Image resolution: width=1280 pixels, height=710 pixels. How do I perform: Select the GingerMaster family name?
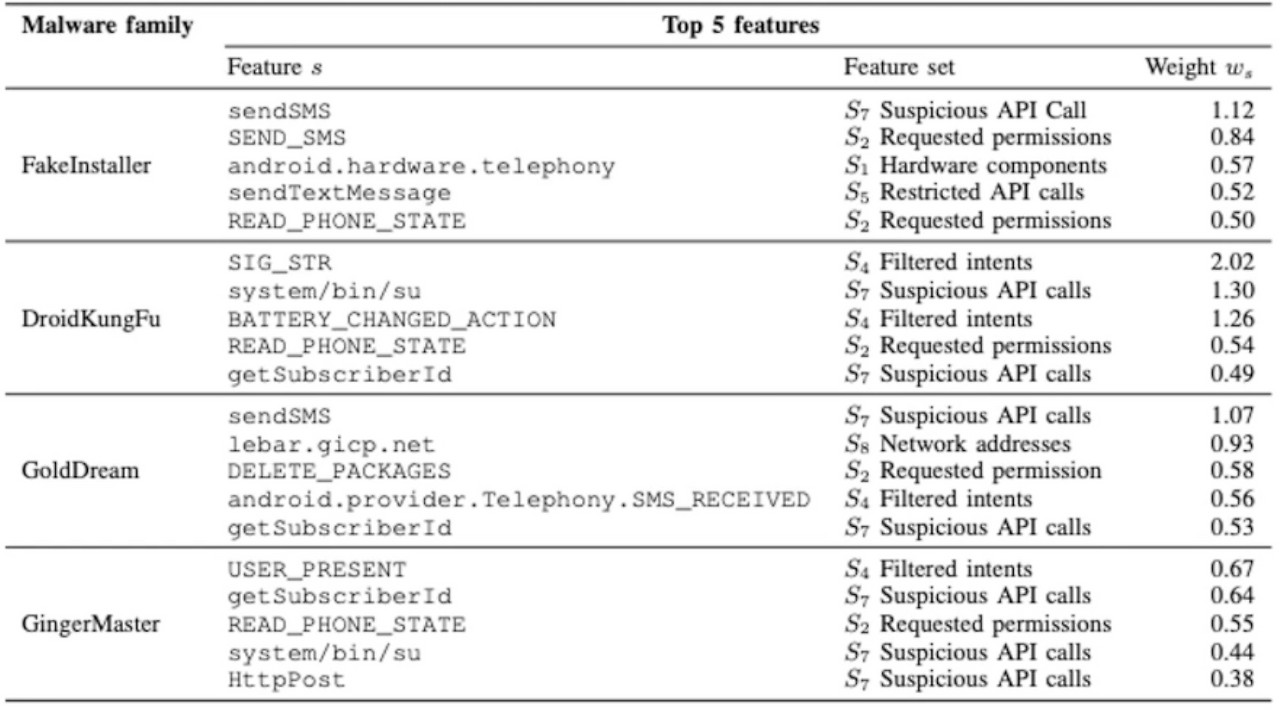(82, 625)
